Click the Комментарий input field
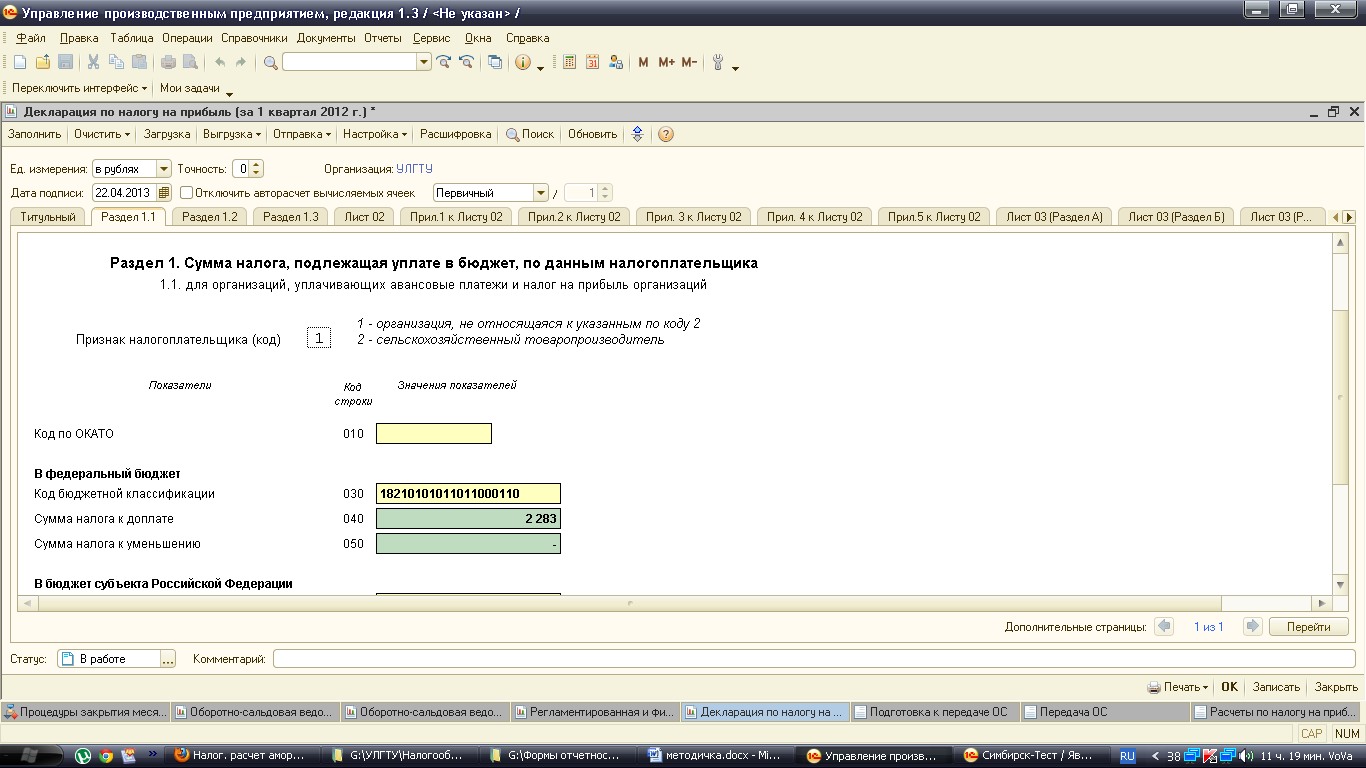Viewport: 1366px width, 768px height. 814,659
